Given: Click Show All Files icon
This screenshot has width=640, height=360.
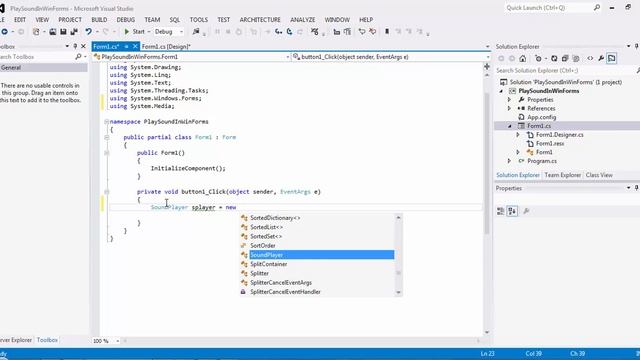Looking at the screenshot, I should click(x=576, y=58).
